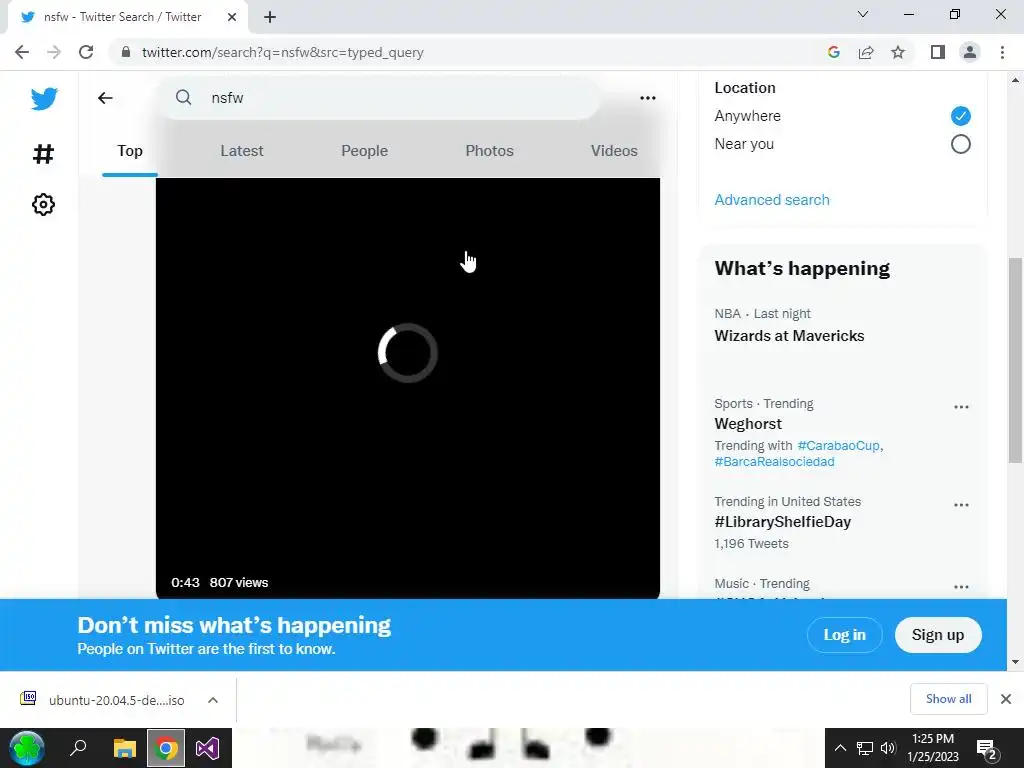
Task: Open File Explorer from the taskbar
Action: tap(124, 748)
